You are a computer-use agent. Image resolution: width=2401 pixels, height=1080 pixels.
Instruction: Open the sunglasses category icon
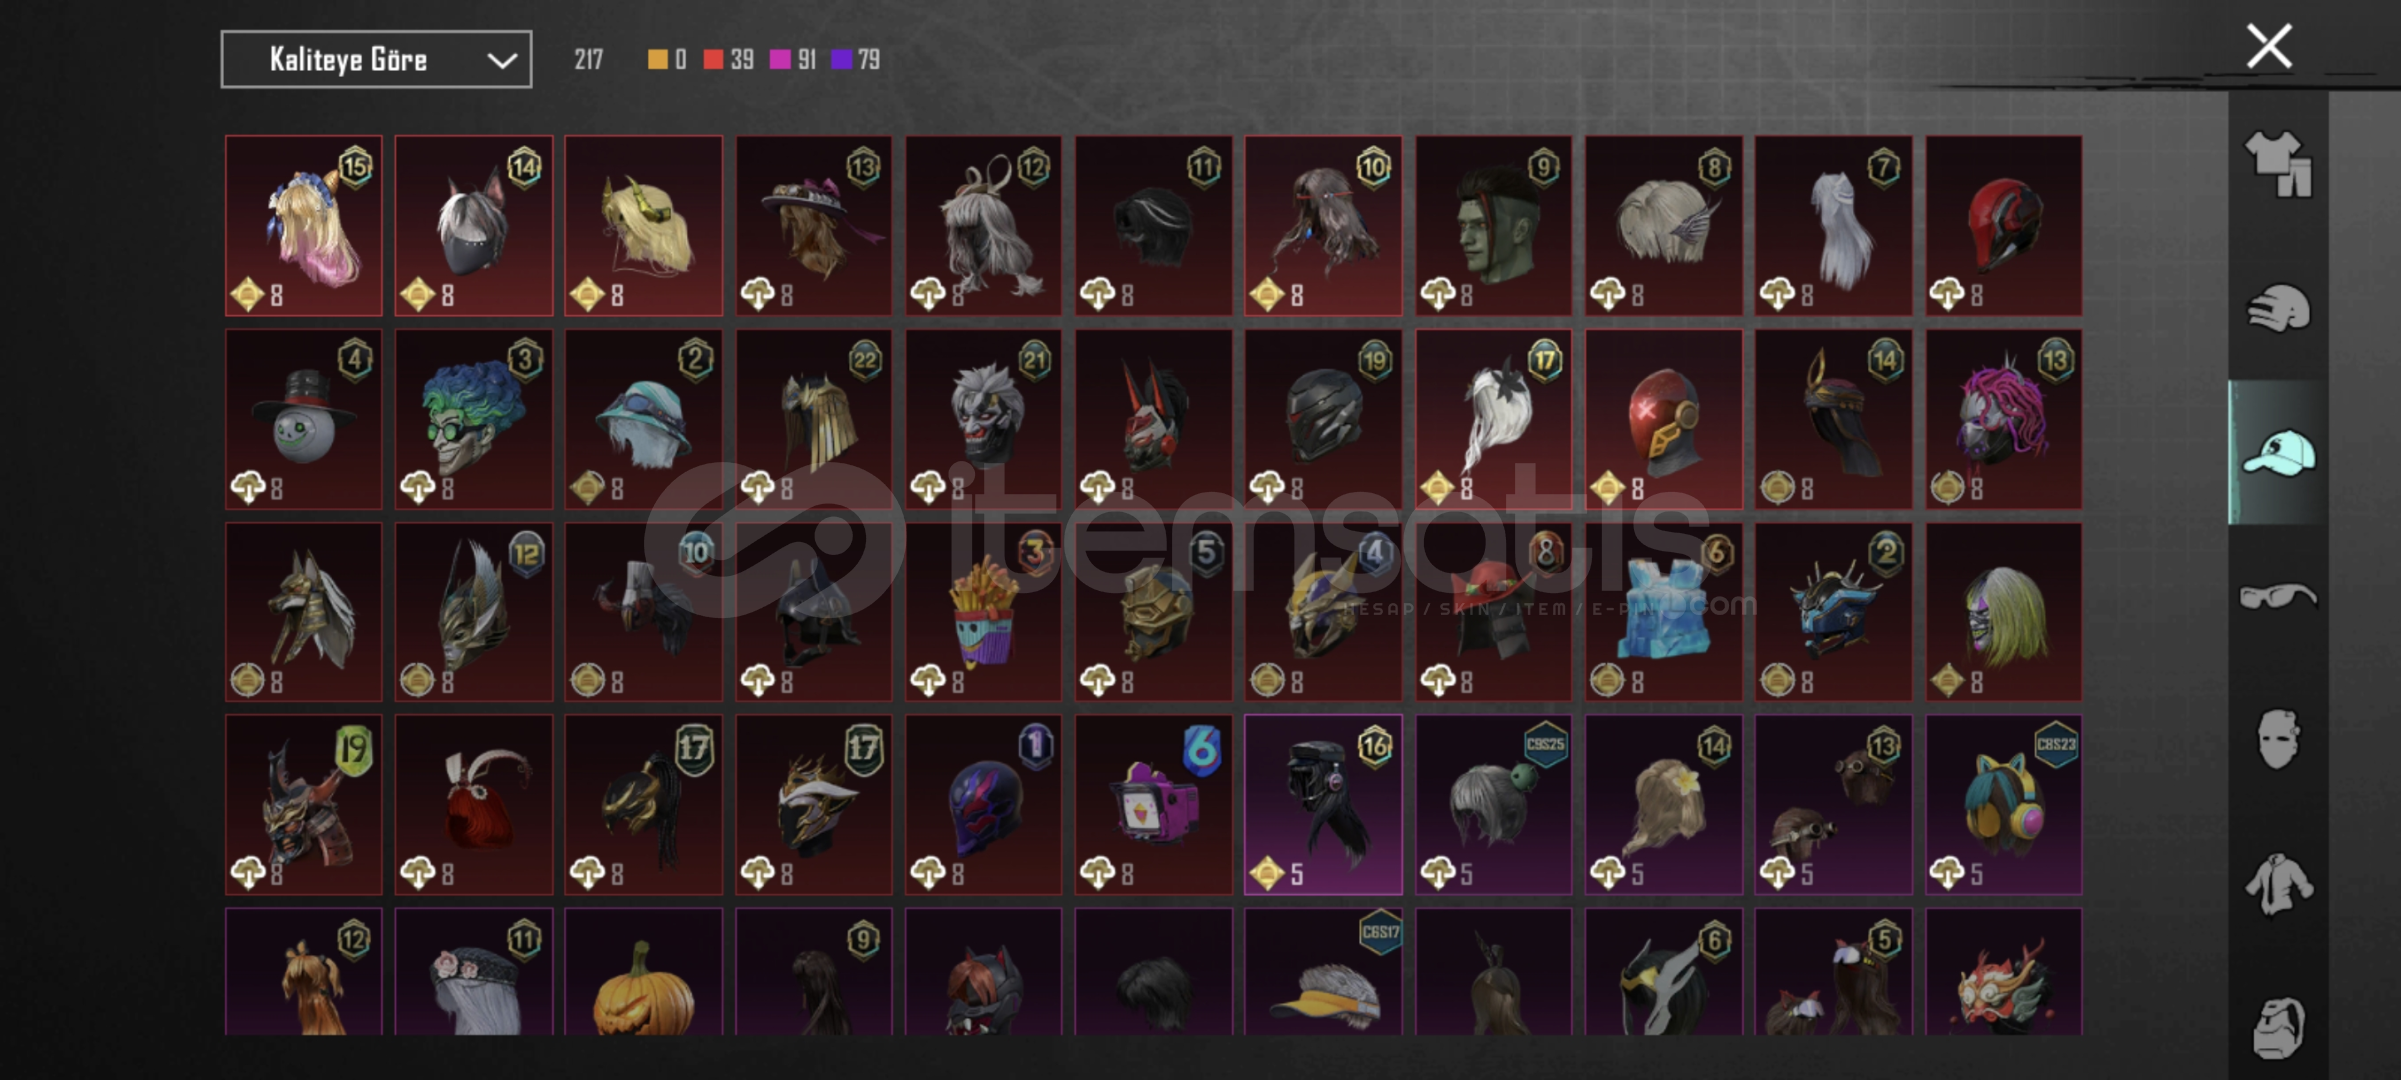click(2278, 596)
